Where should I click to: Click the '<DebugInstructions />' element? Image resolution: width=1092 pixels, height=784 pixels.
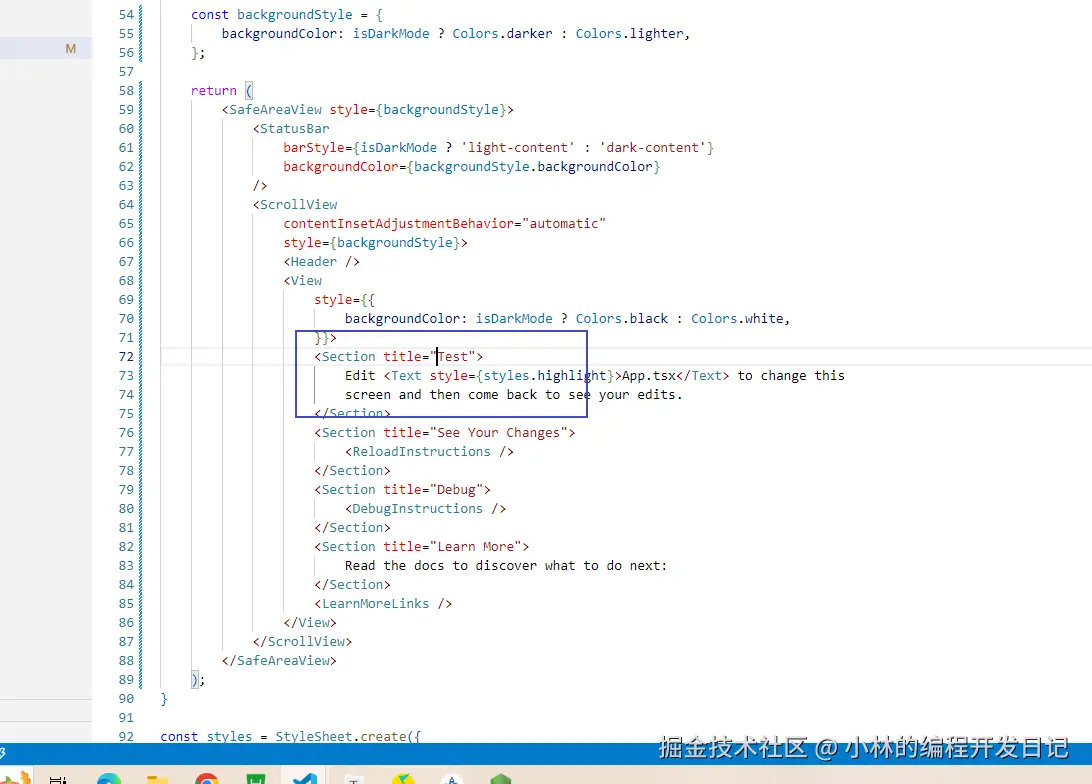(x=426, y=509)
